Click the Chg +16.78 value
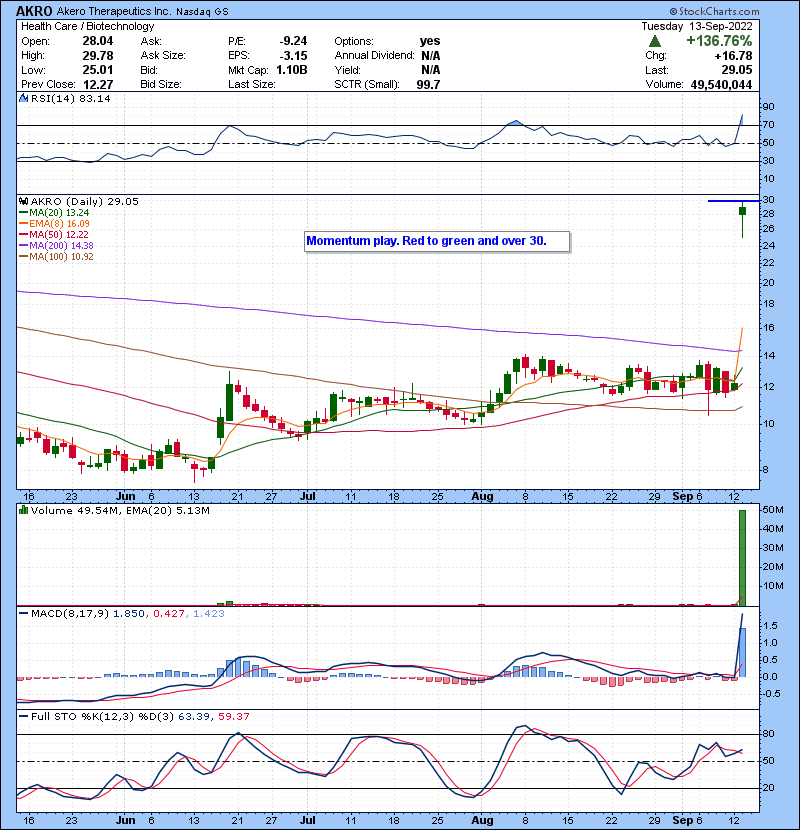 (733, 56)
